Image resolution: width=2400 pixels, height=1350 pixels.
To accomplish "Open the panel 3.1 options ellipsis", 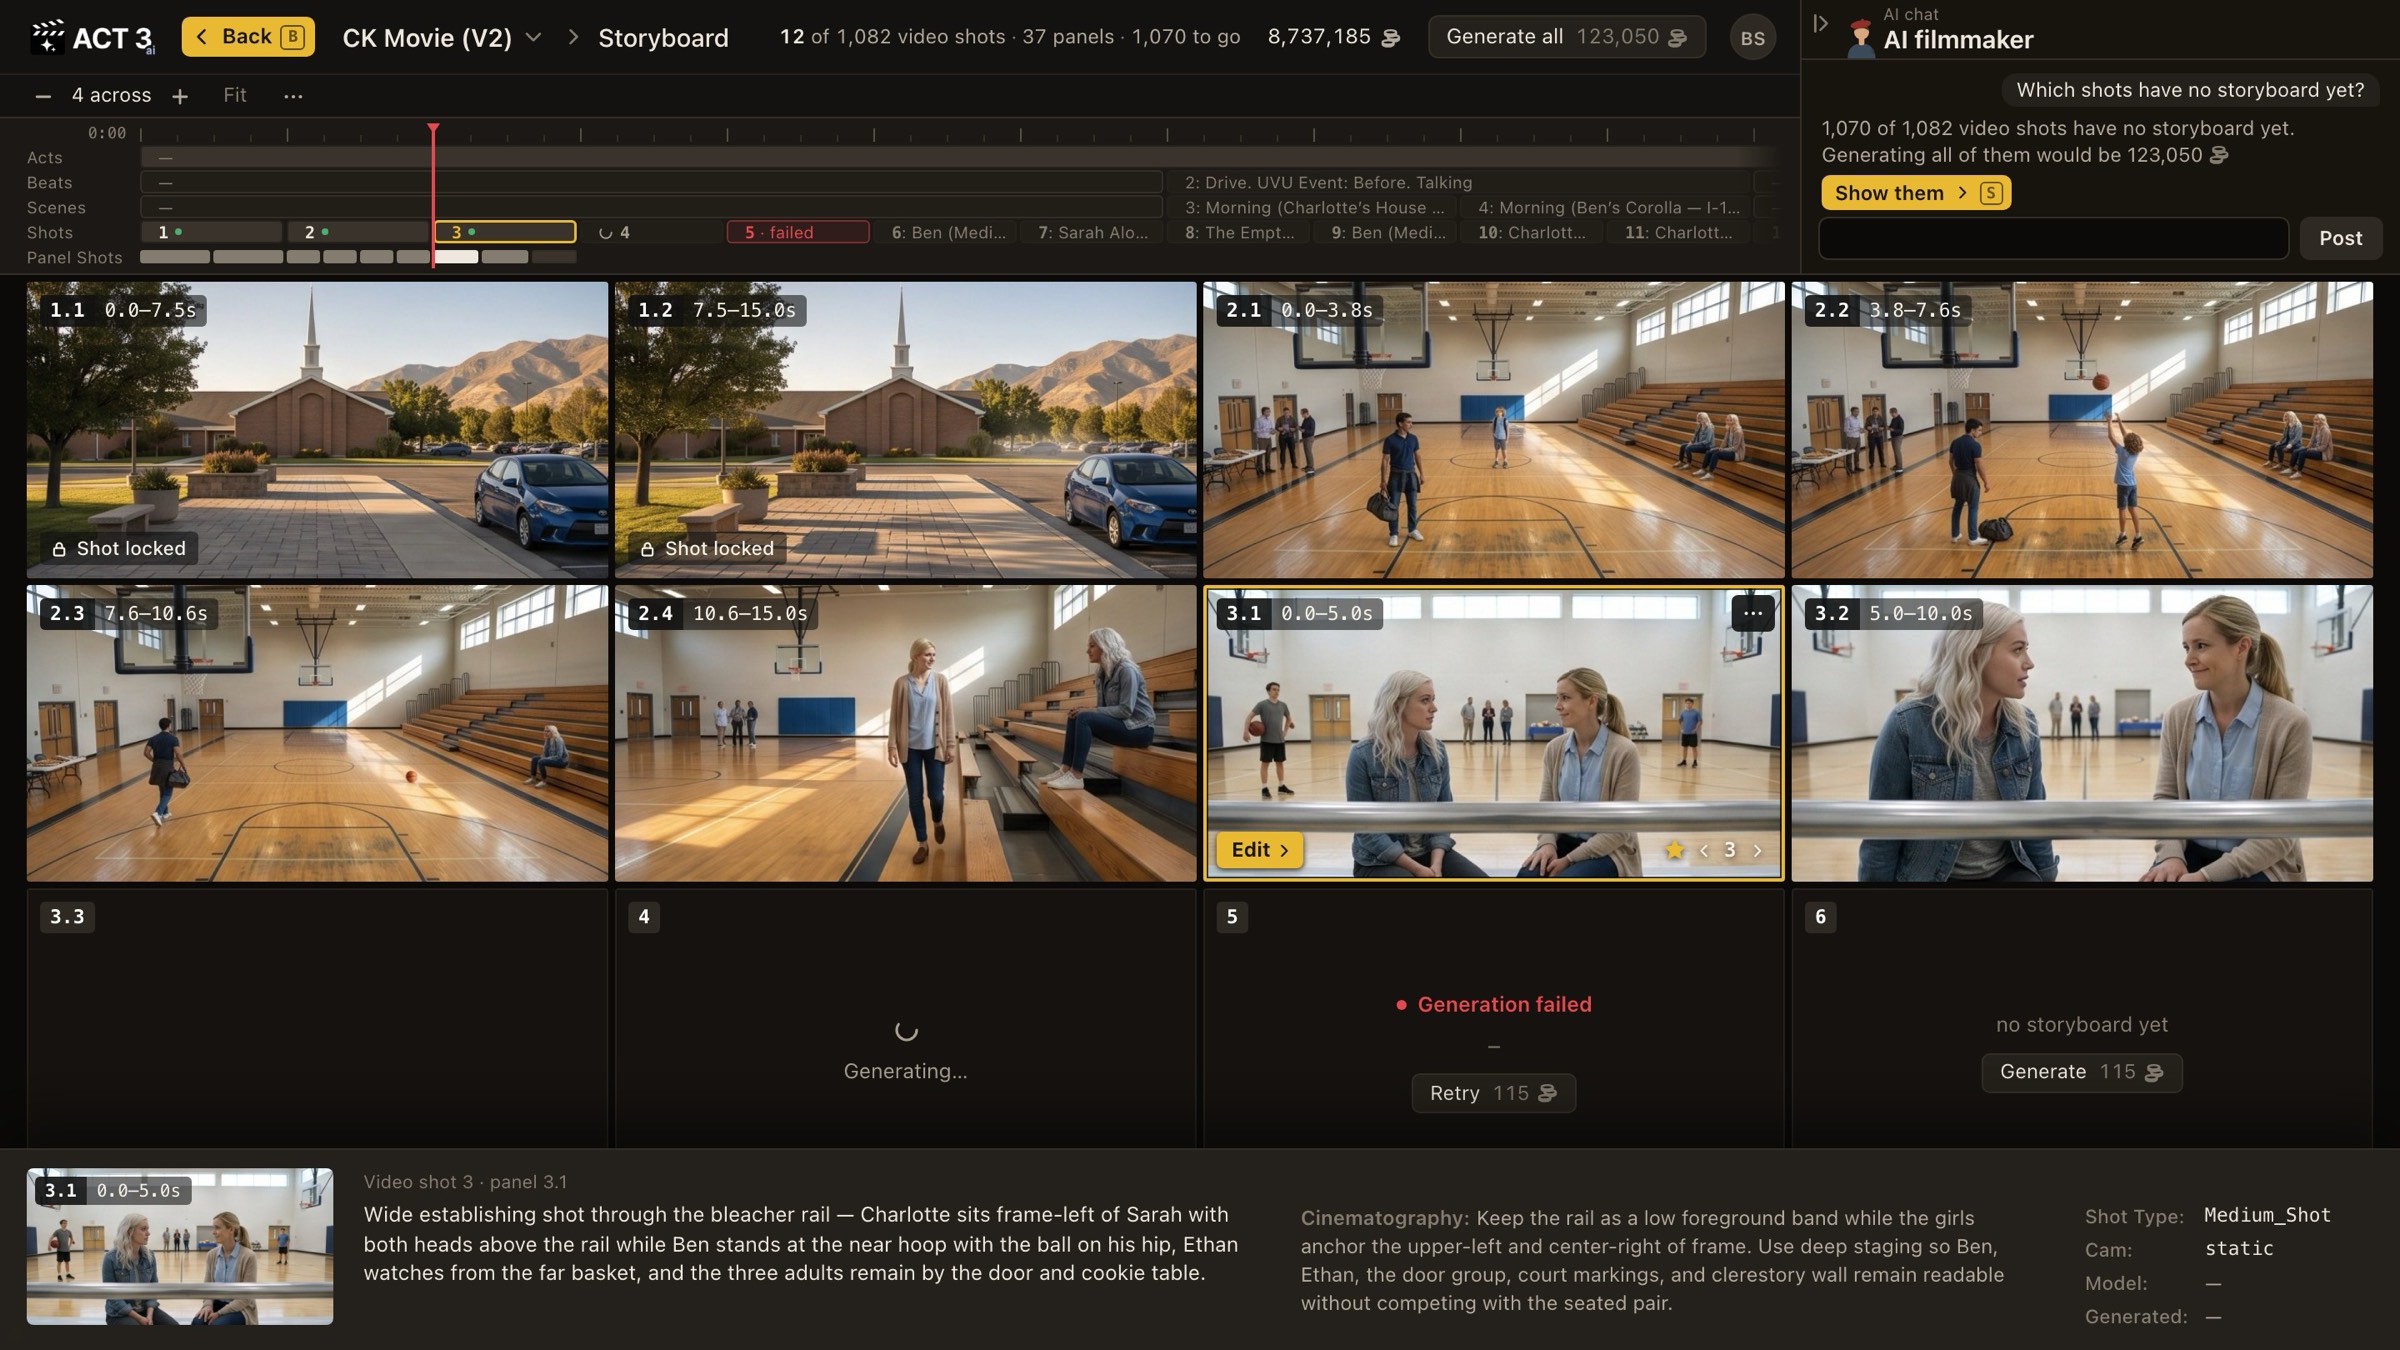I will (x=1753, y=613).
